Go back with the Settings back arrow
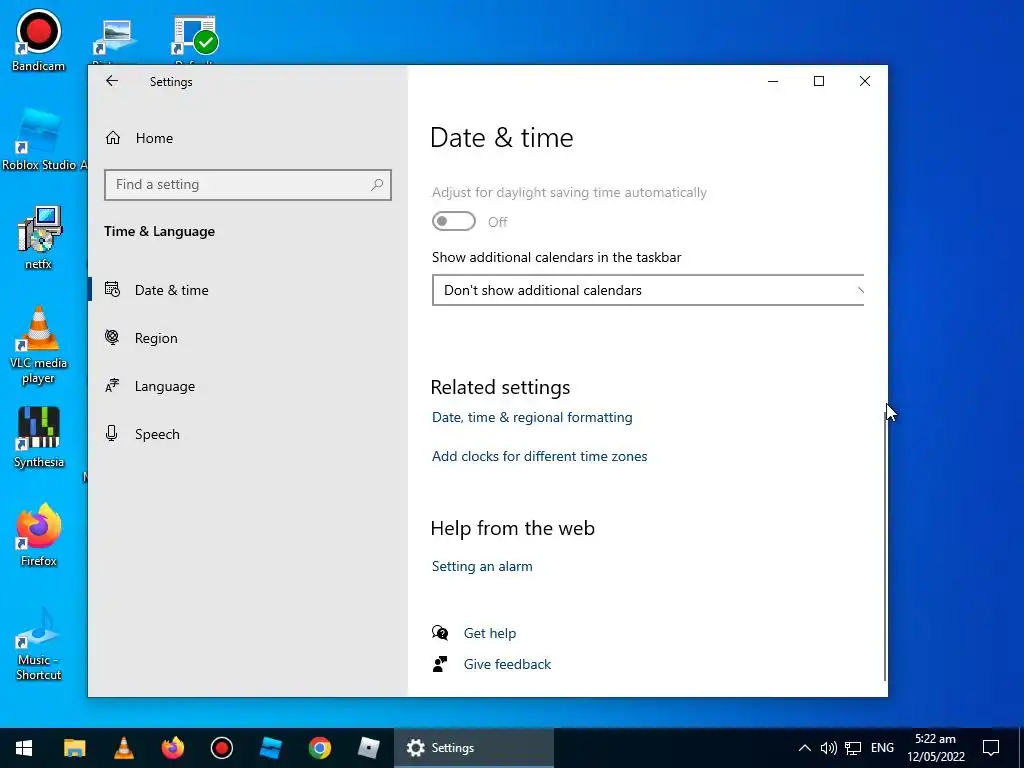 (x=112, y=81)
